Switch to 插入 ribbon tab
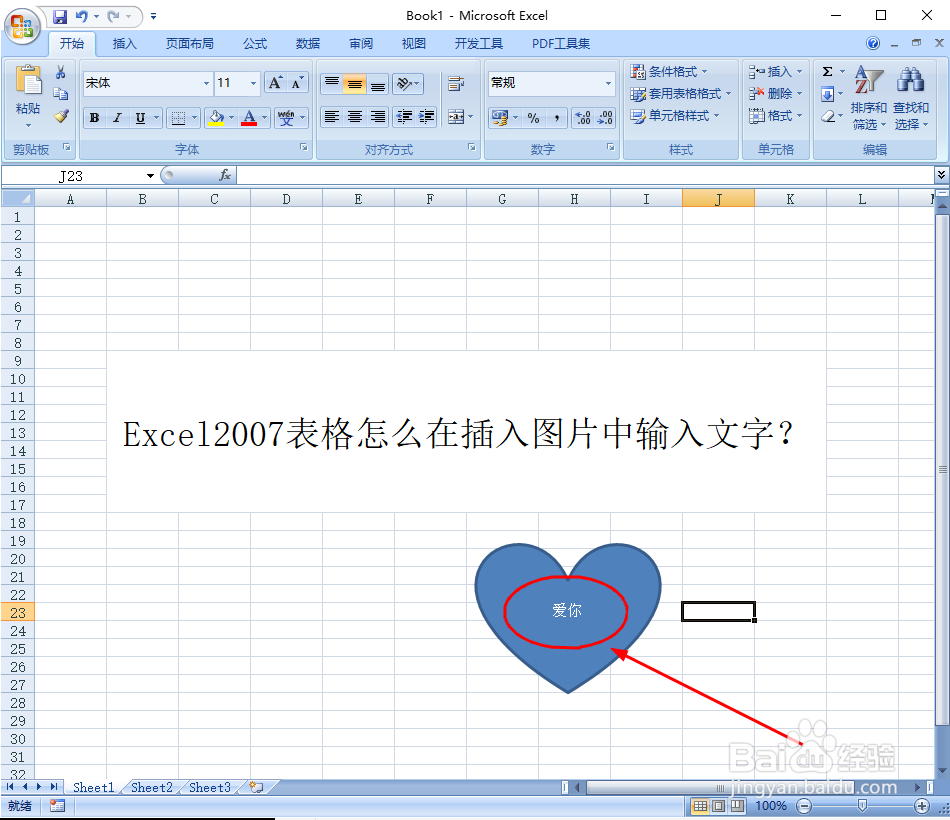 (124, 44)
